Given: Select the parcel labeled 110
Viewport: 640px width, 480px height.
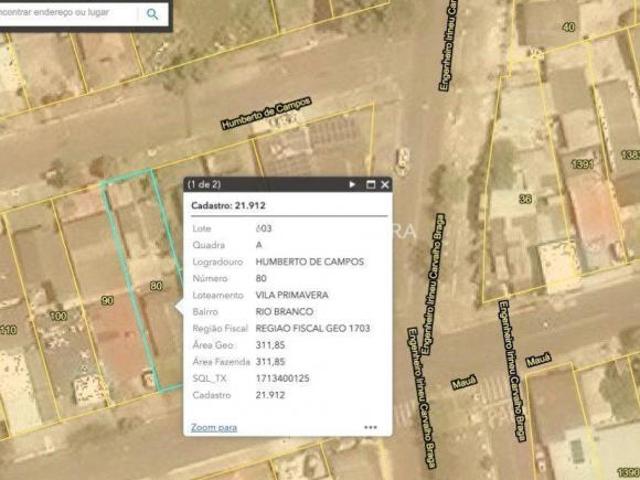Looking at the screenshot, I should click(8, 330).
